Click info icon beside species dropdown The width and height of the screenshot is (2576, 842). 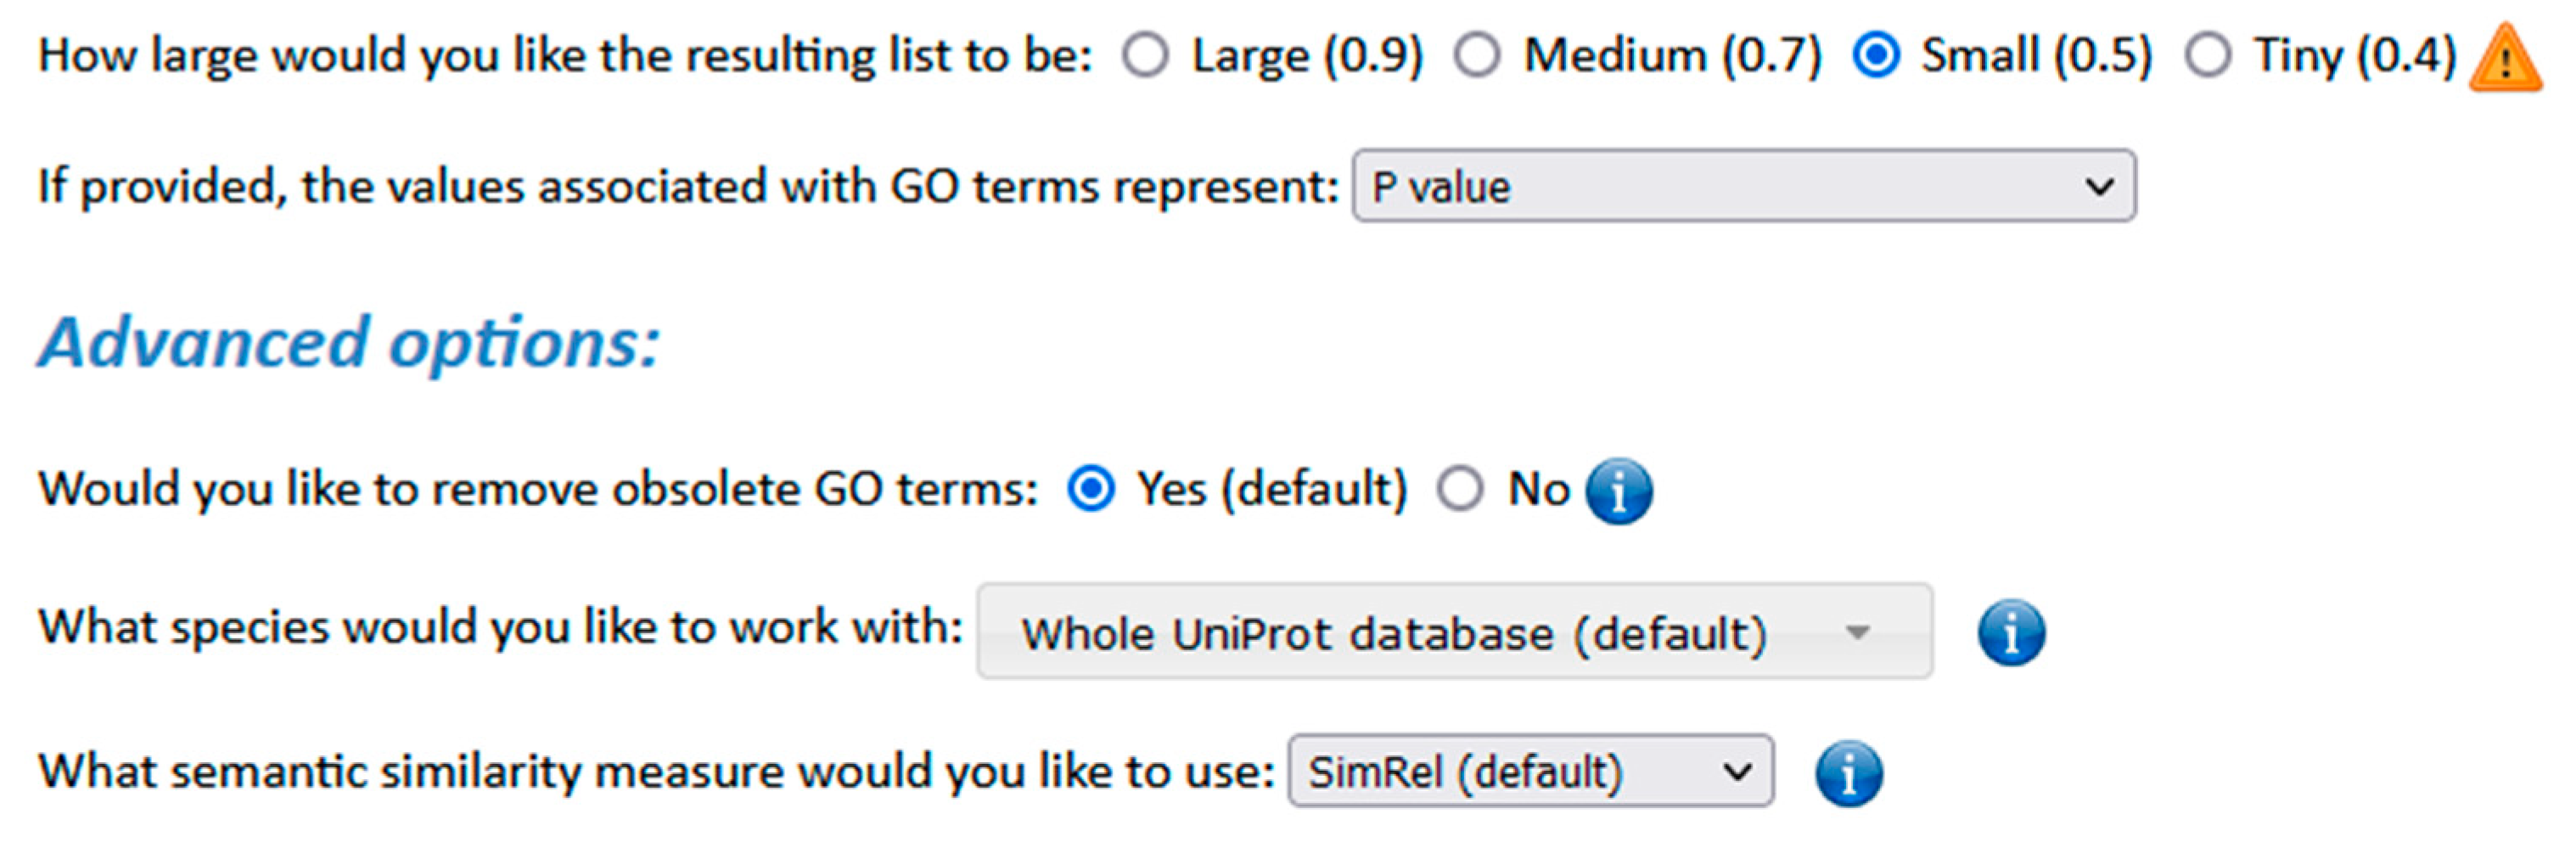(x=2011, y=632)
